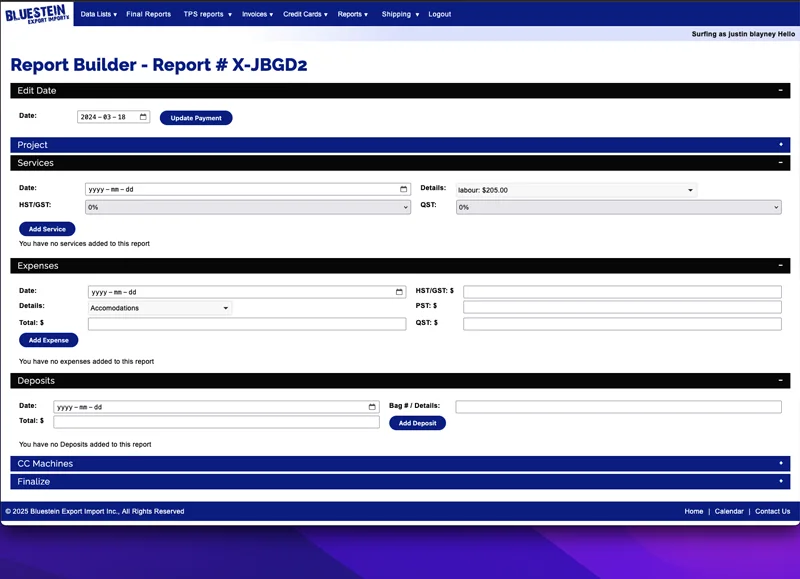Open the Data Lists menu
Image resolution: width=800 pixels, height=579 pixels.
click(x=98, y=14)
